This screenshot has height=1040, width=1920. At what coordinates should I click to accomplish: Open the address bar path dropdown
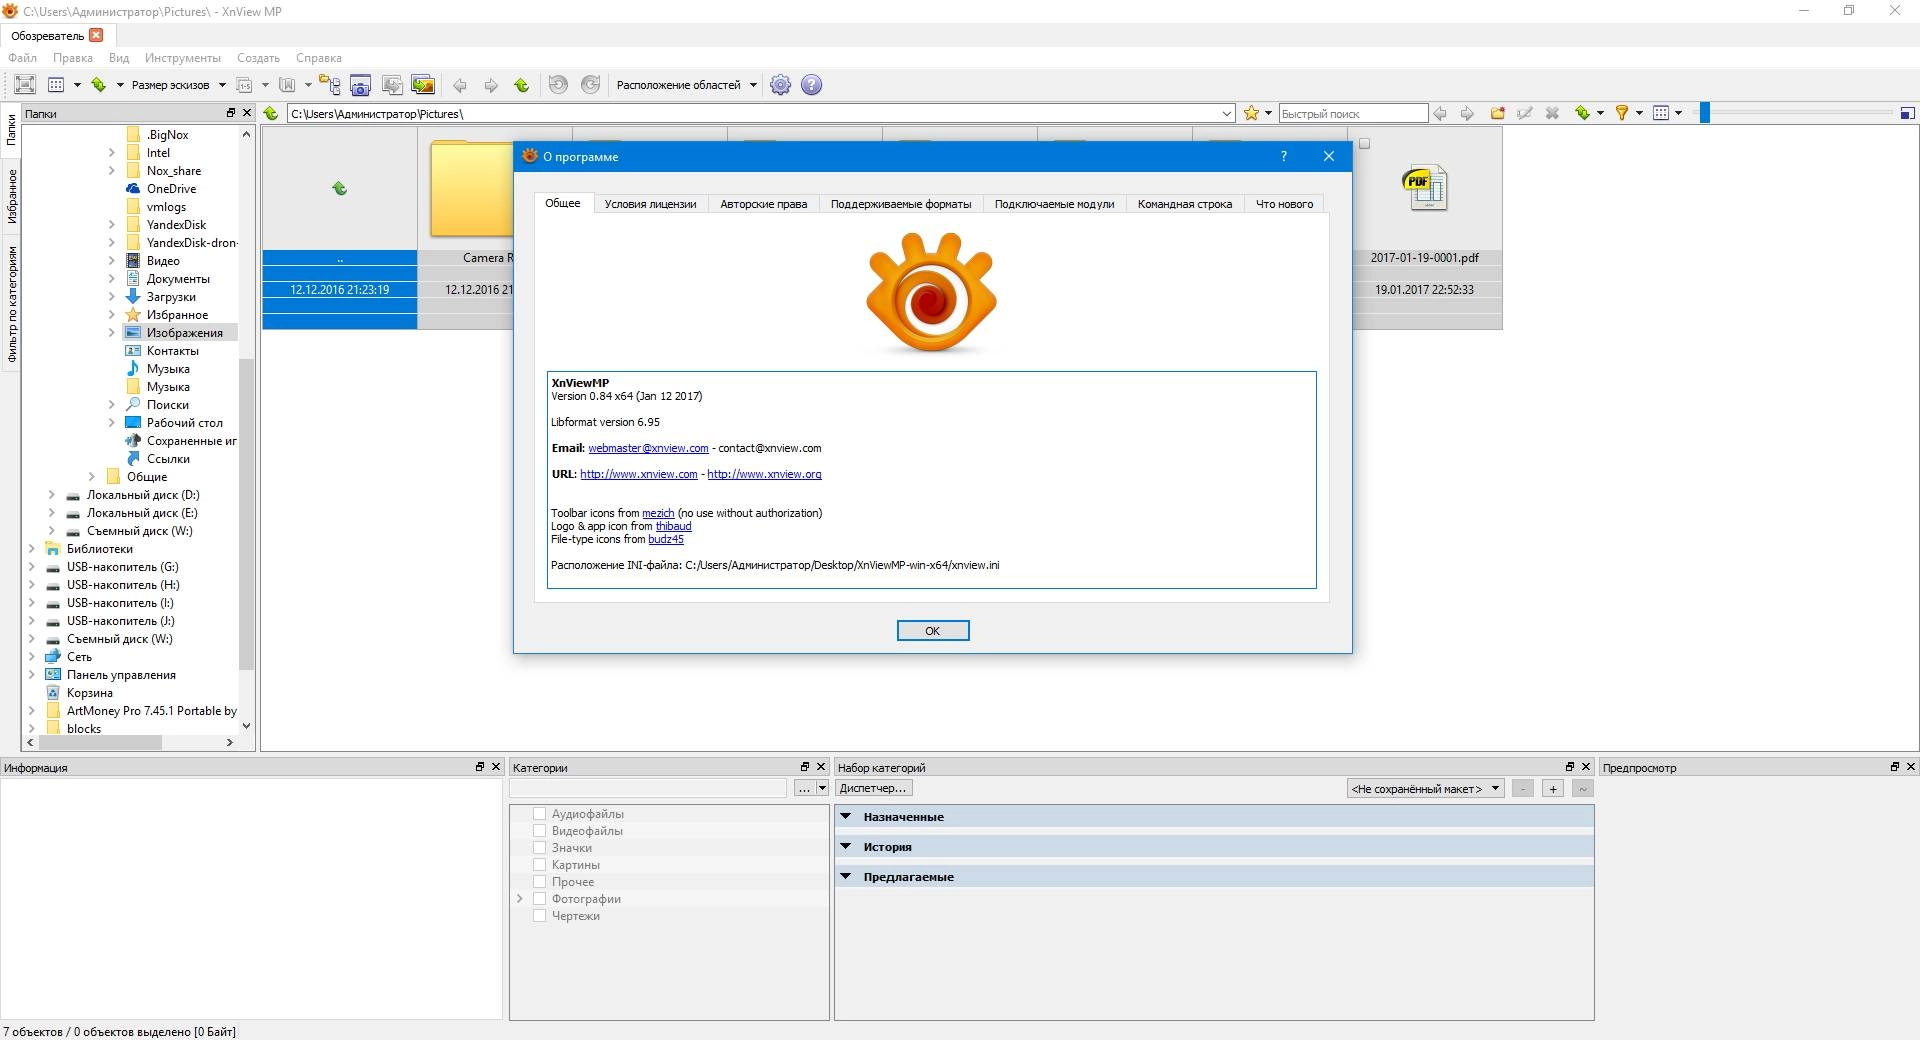coord(1227,114)
